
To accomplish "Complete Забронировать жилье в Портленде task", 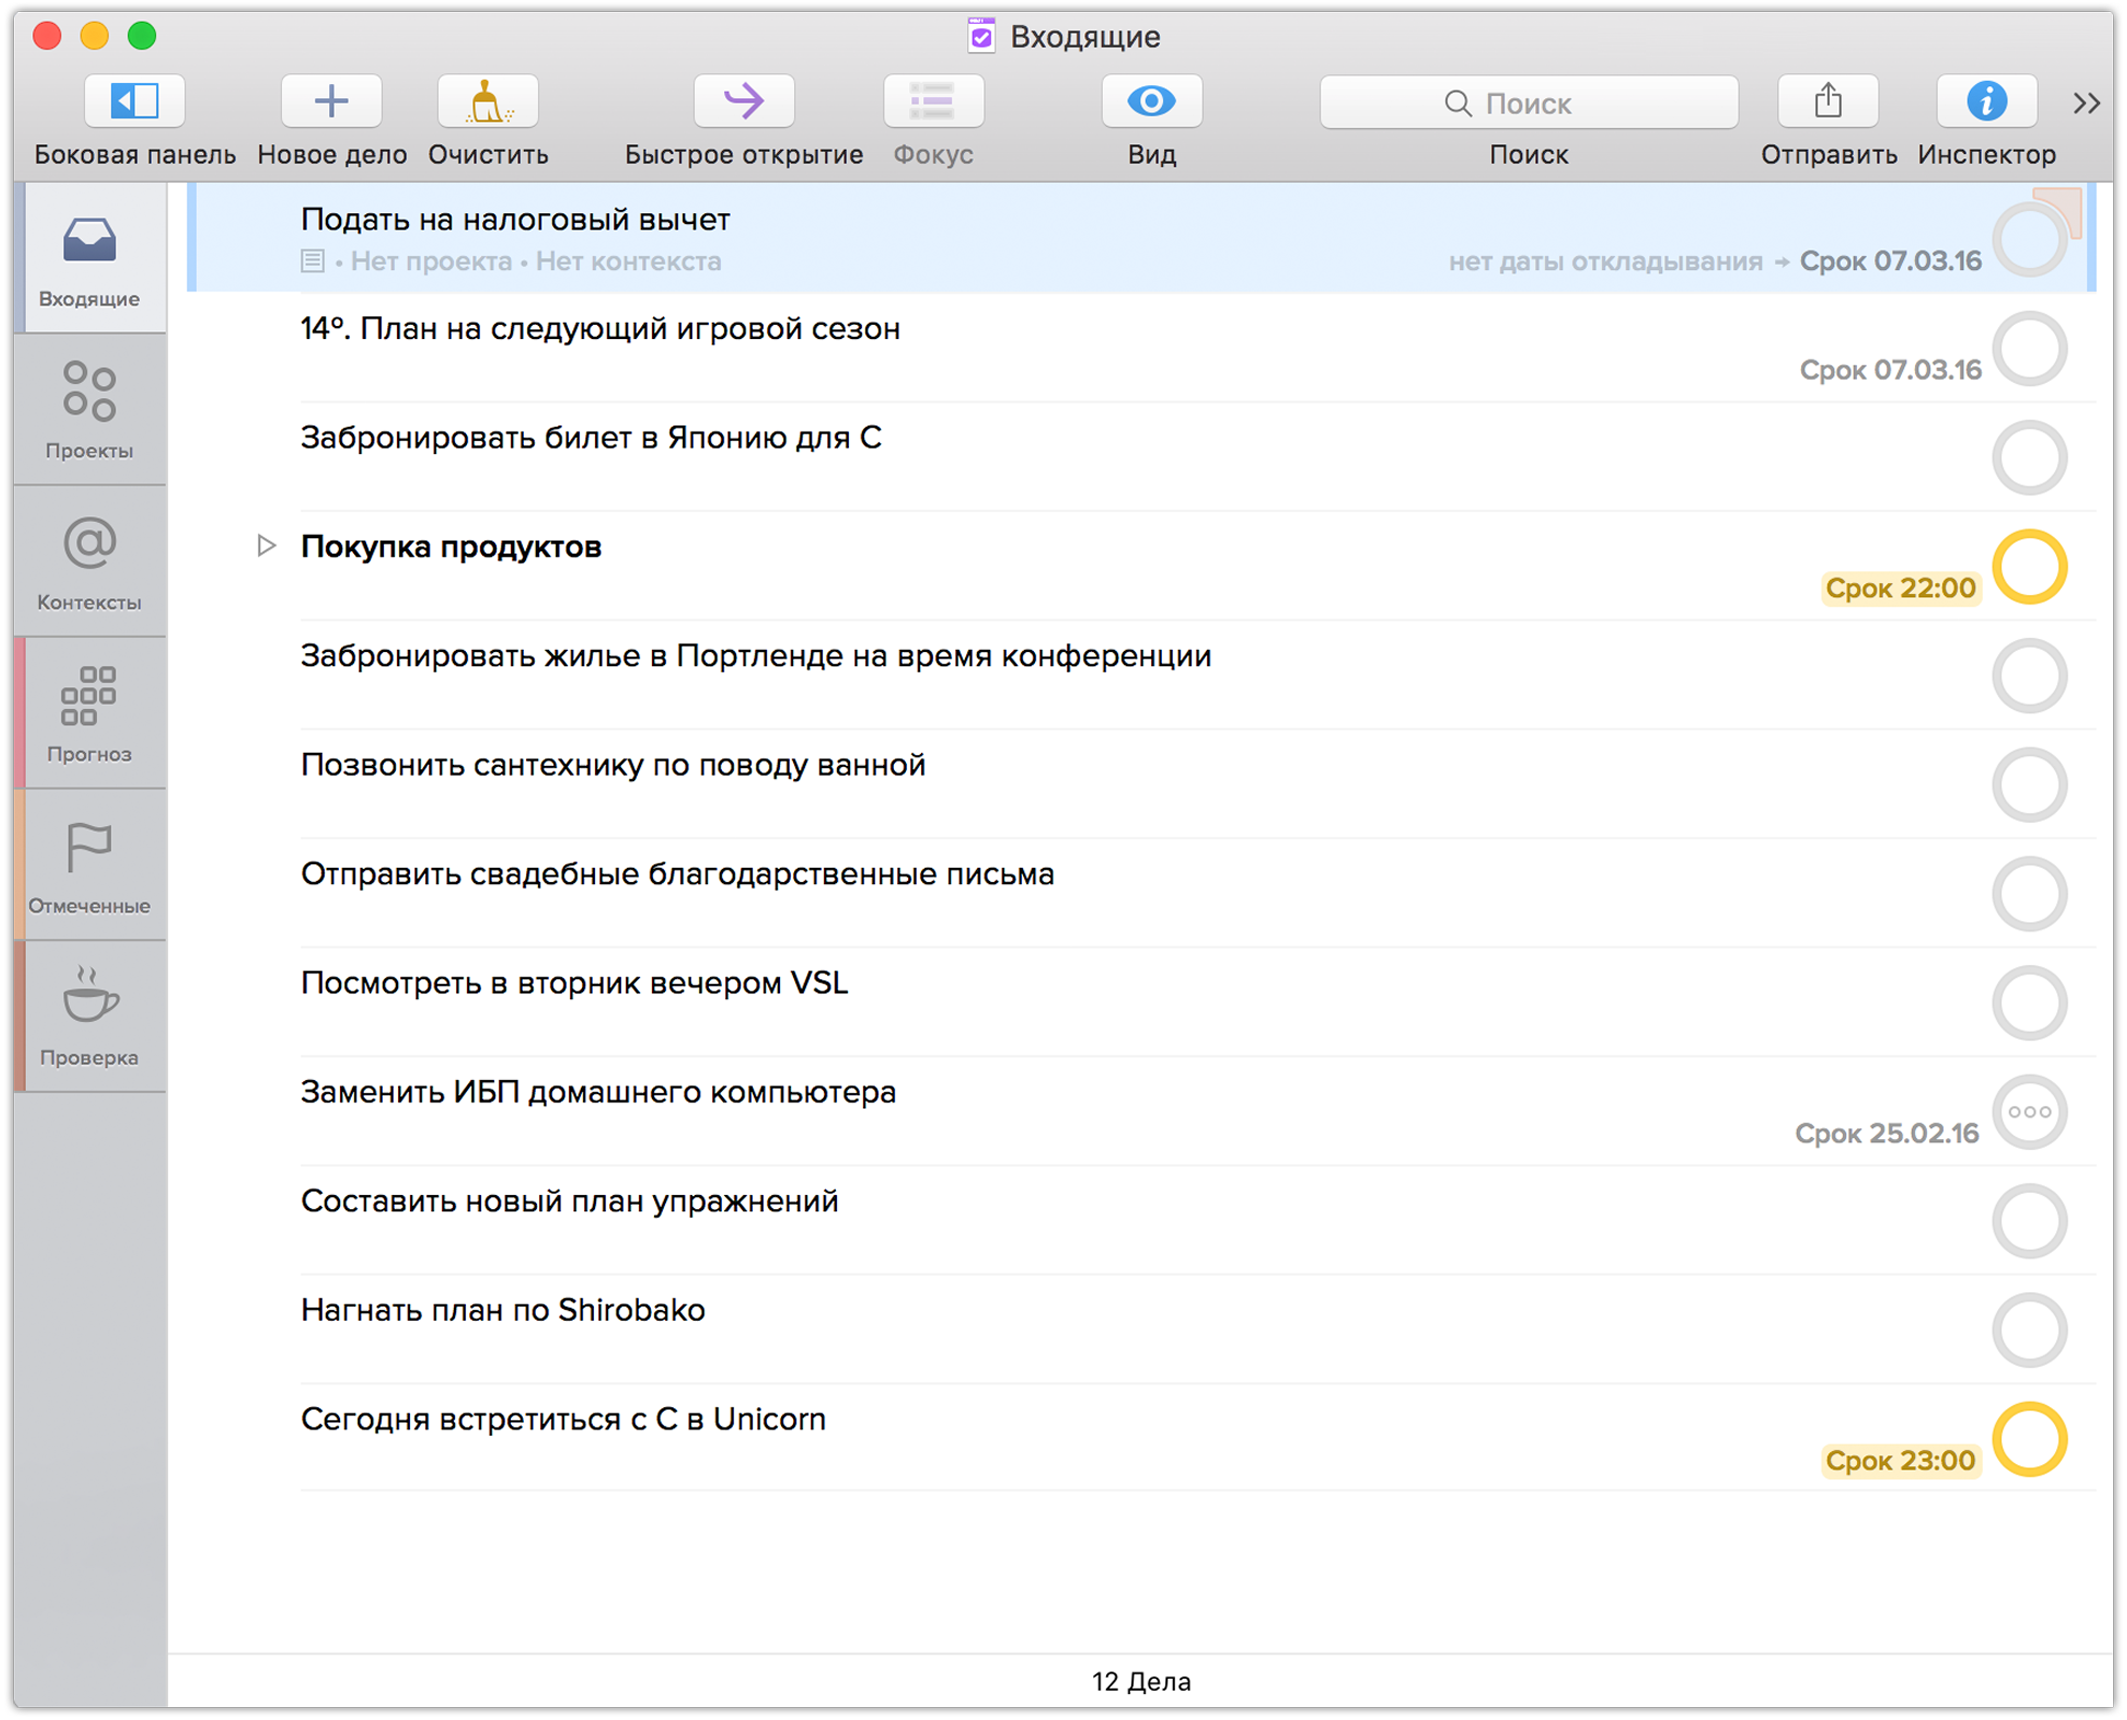I will [2030, 676].
